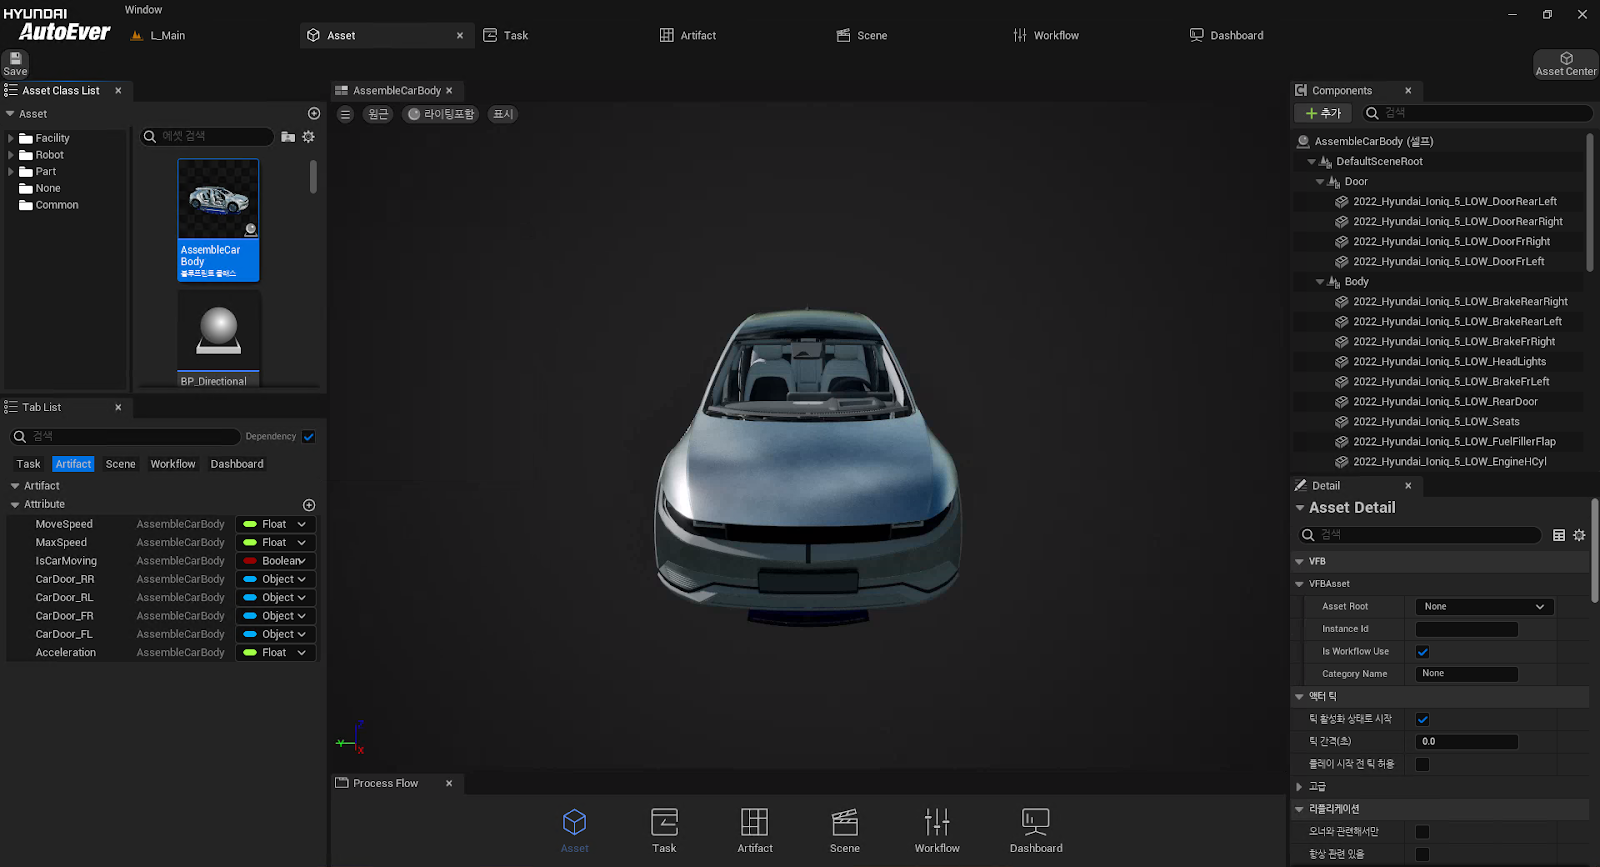
Task: Open IsCarMoving Boolean type dropdown
Action: (x=276, y=561)
